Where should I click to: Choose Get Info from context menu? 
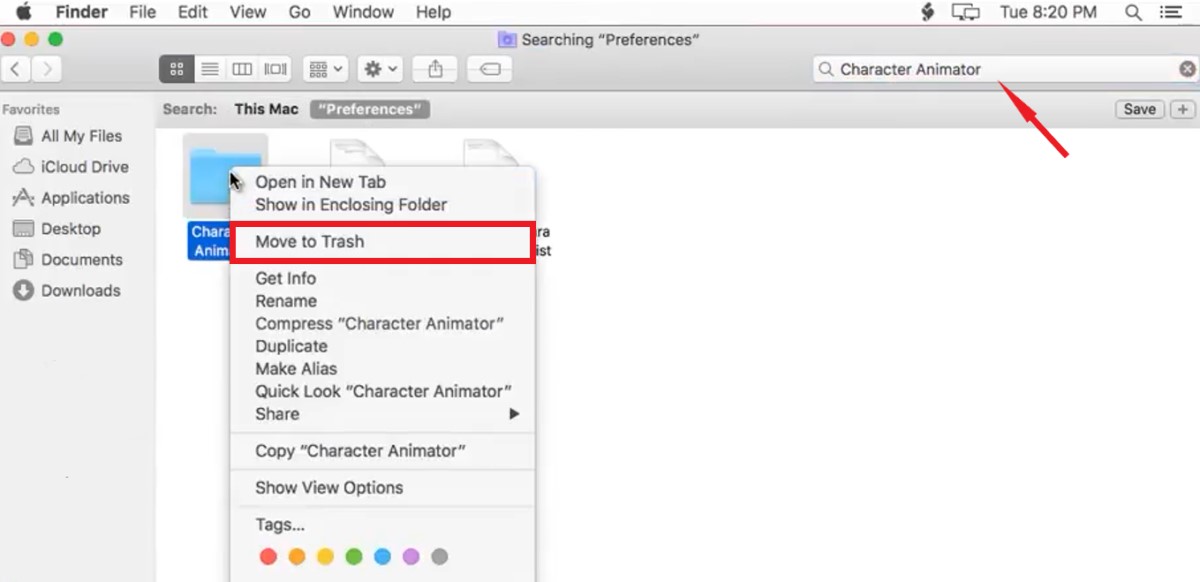coord(285,279)
